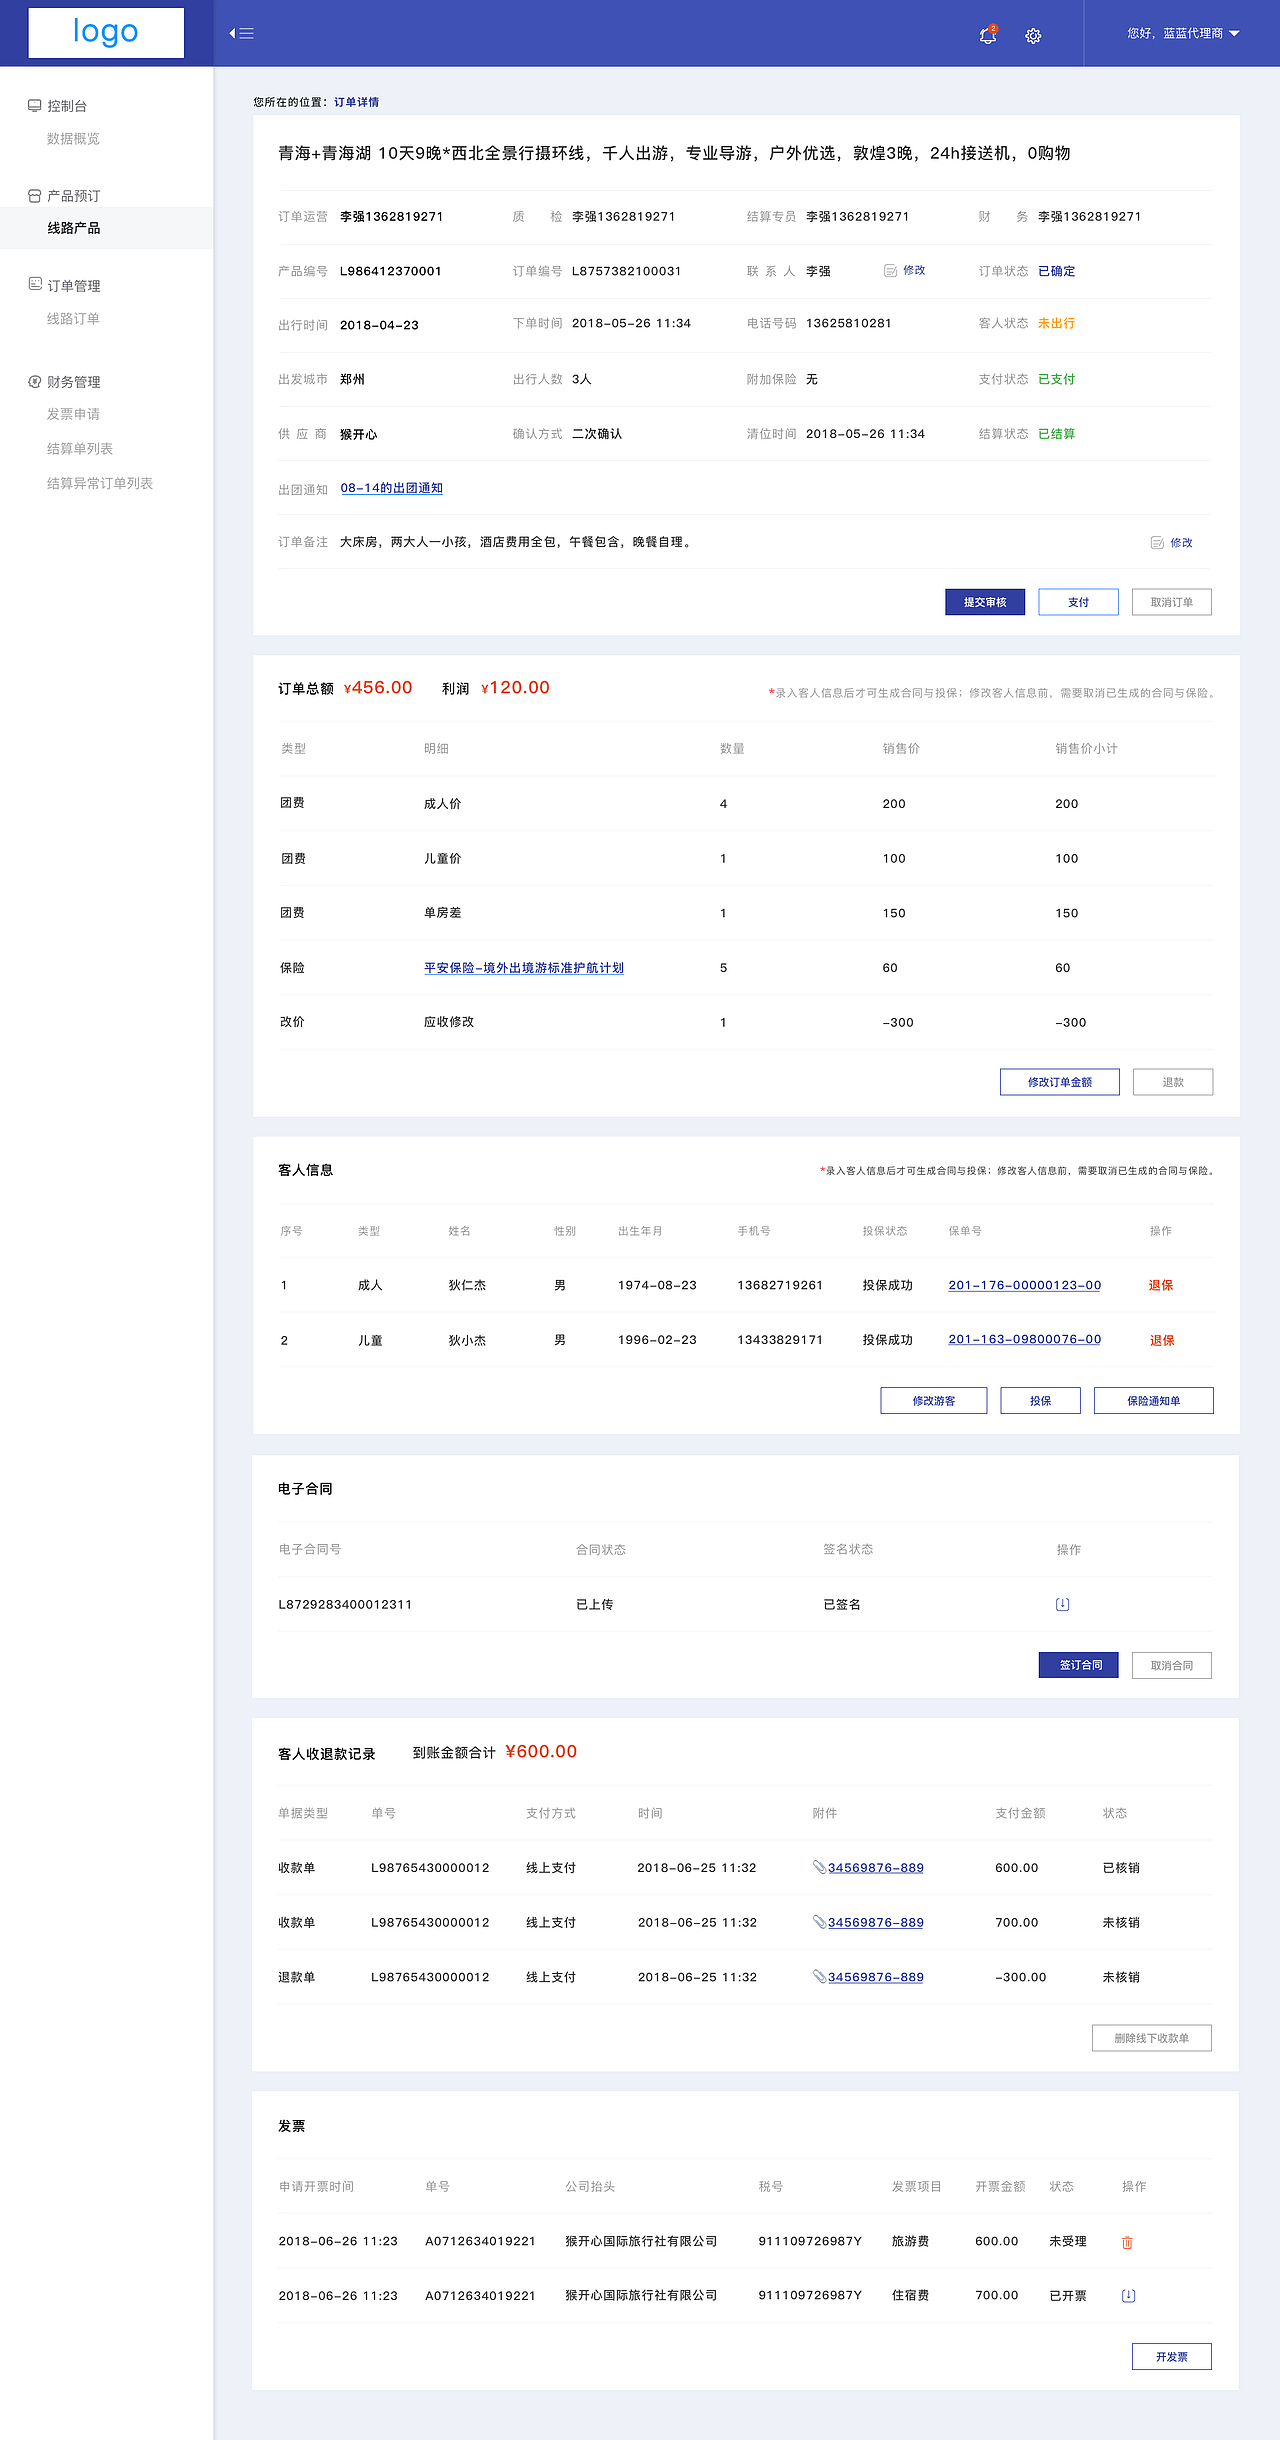1280x2440 pixels.
Task: Click the 未出行 guest status value
Action: tap(1057, 323)
